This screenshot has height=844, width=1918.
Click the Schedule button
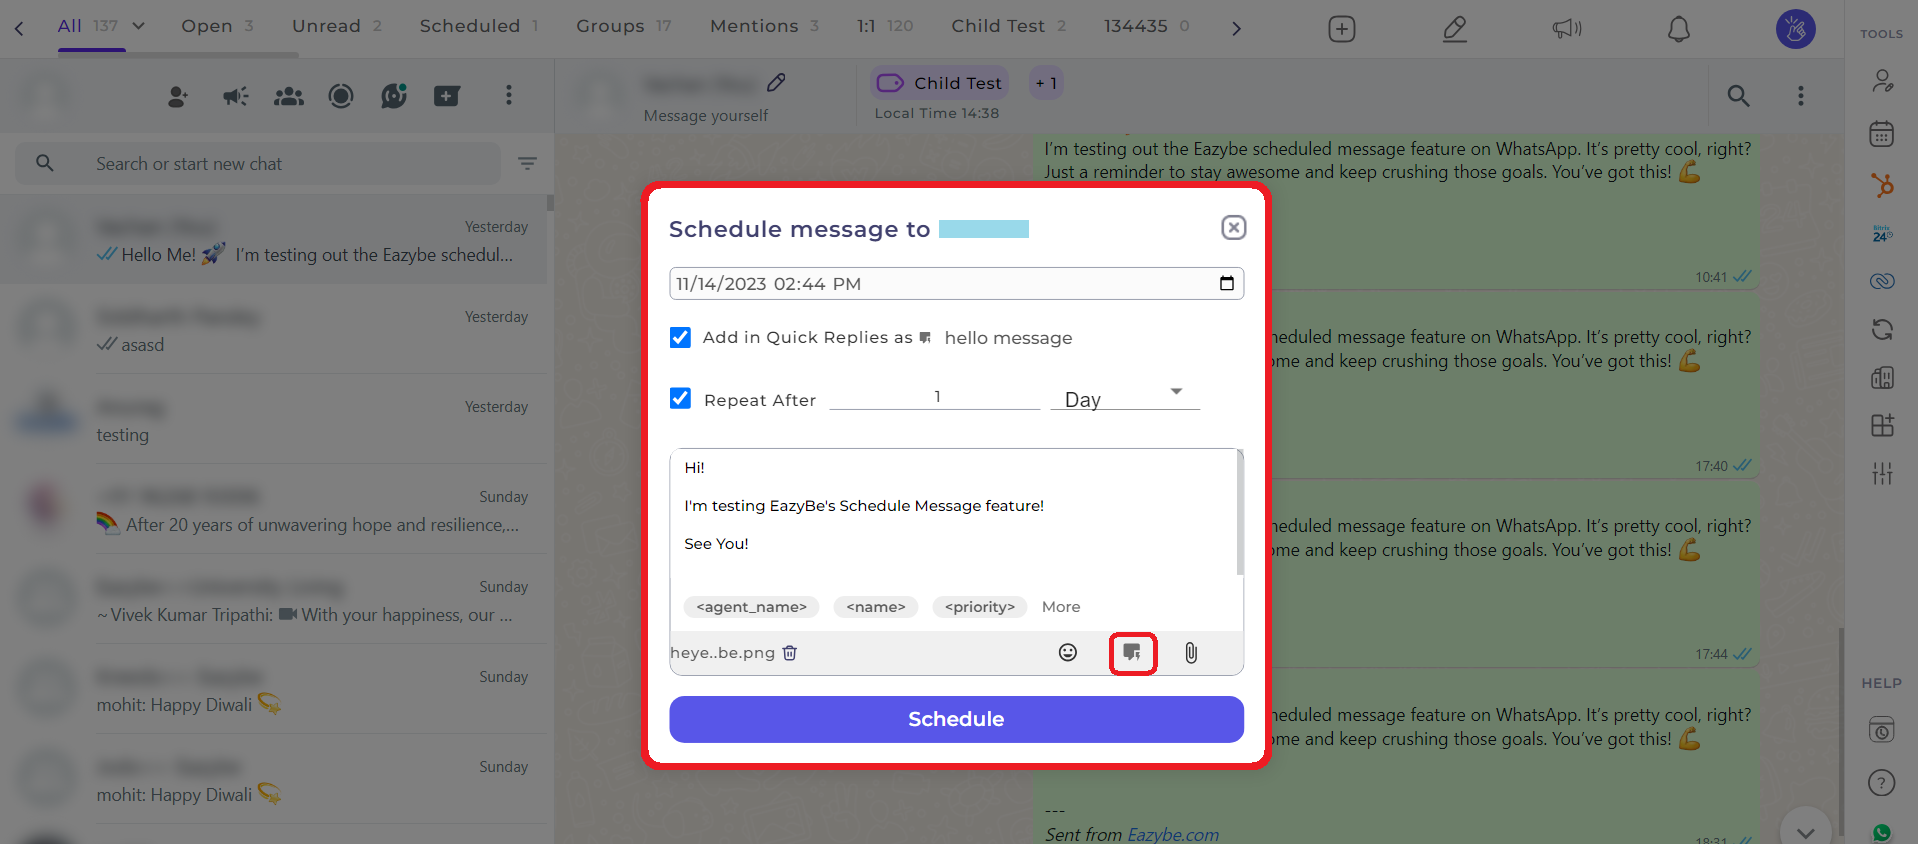click(956, 719)
